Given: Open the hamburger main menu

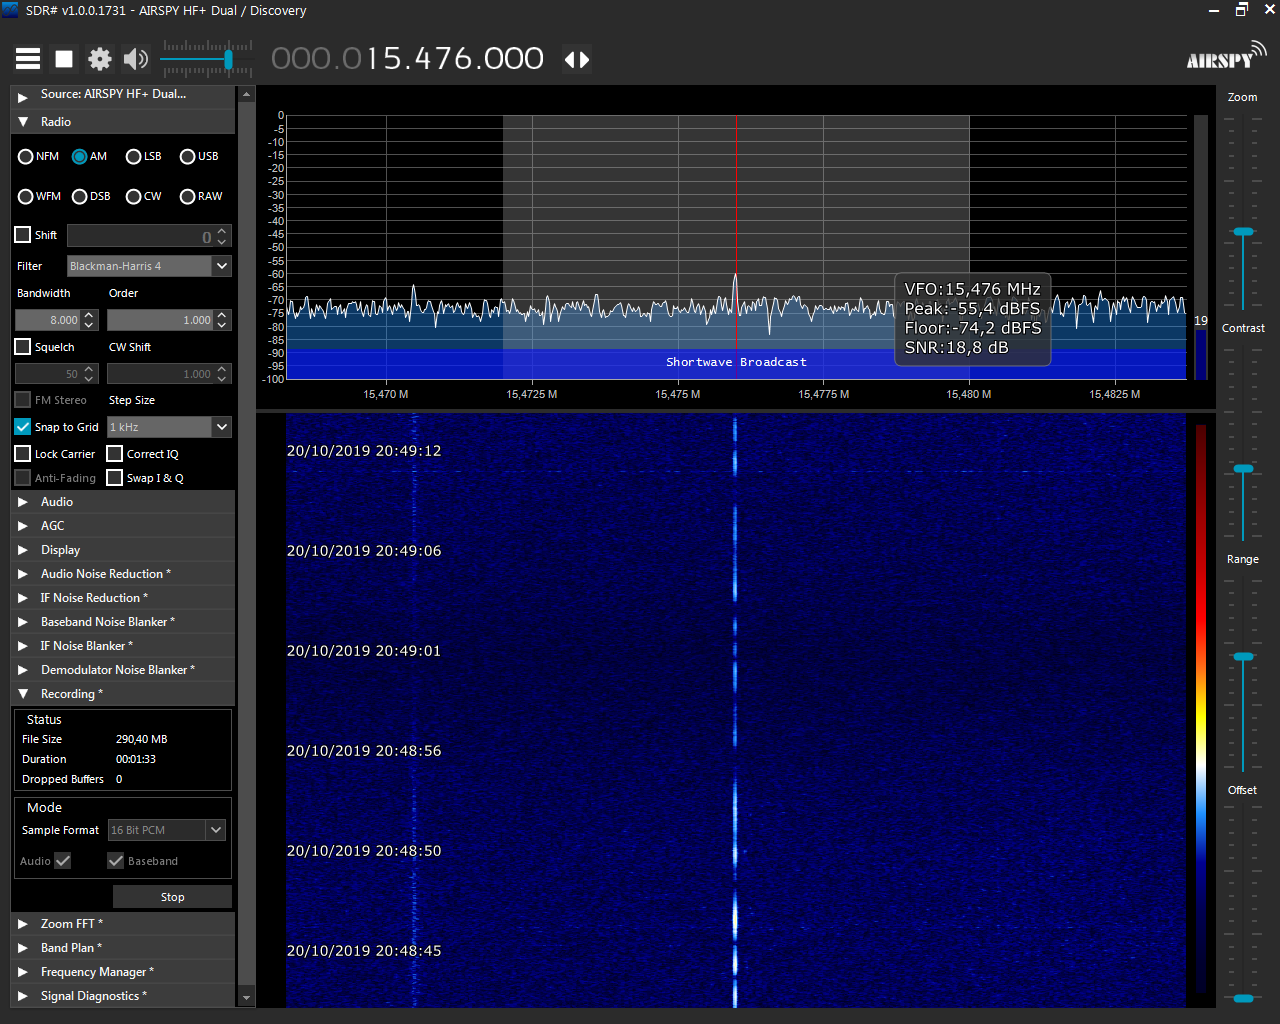Looking at the screenshot, I should click(x=28, y=59).
